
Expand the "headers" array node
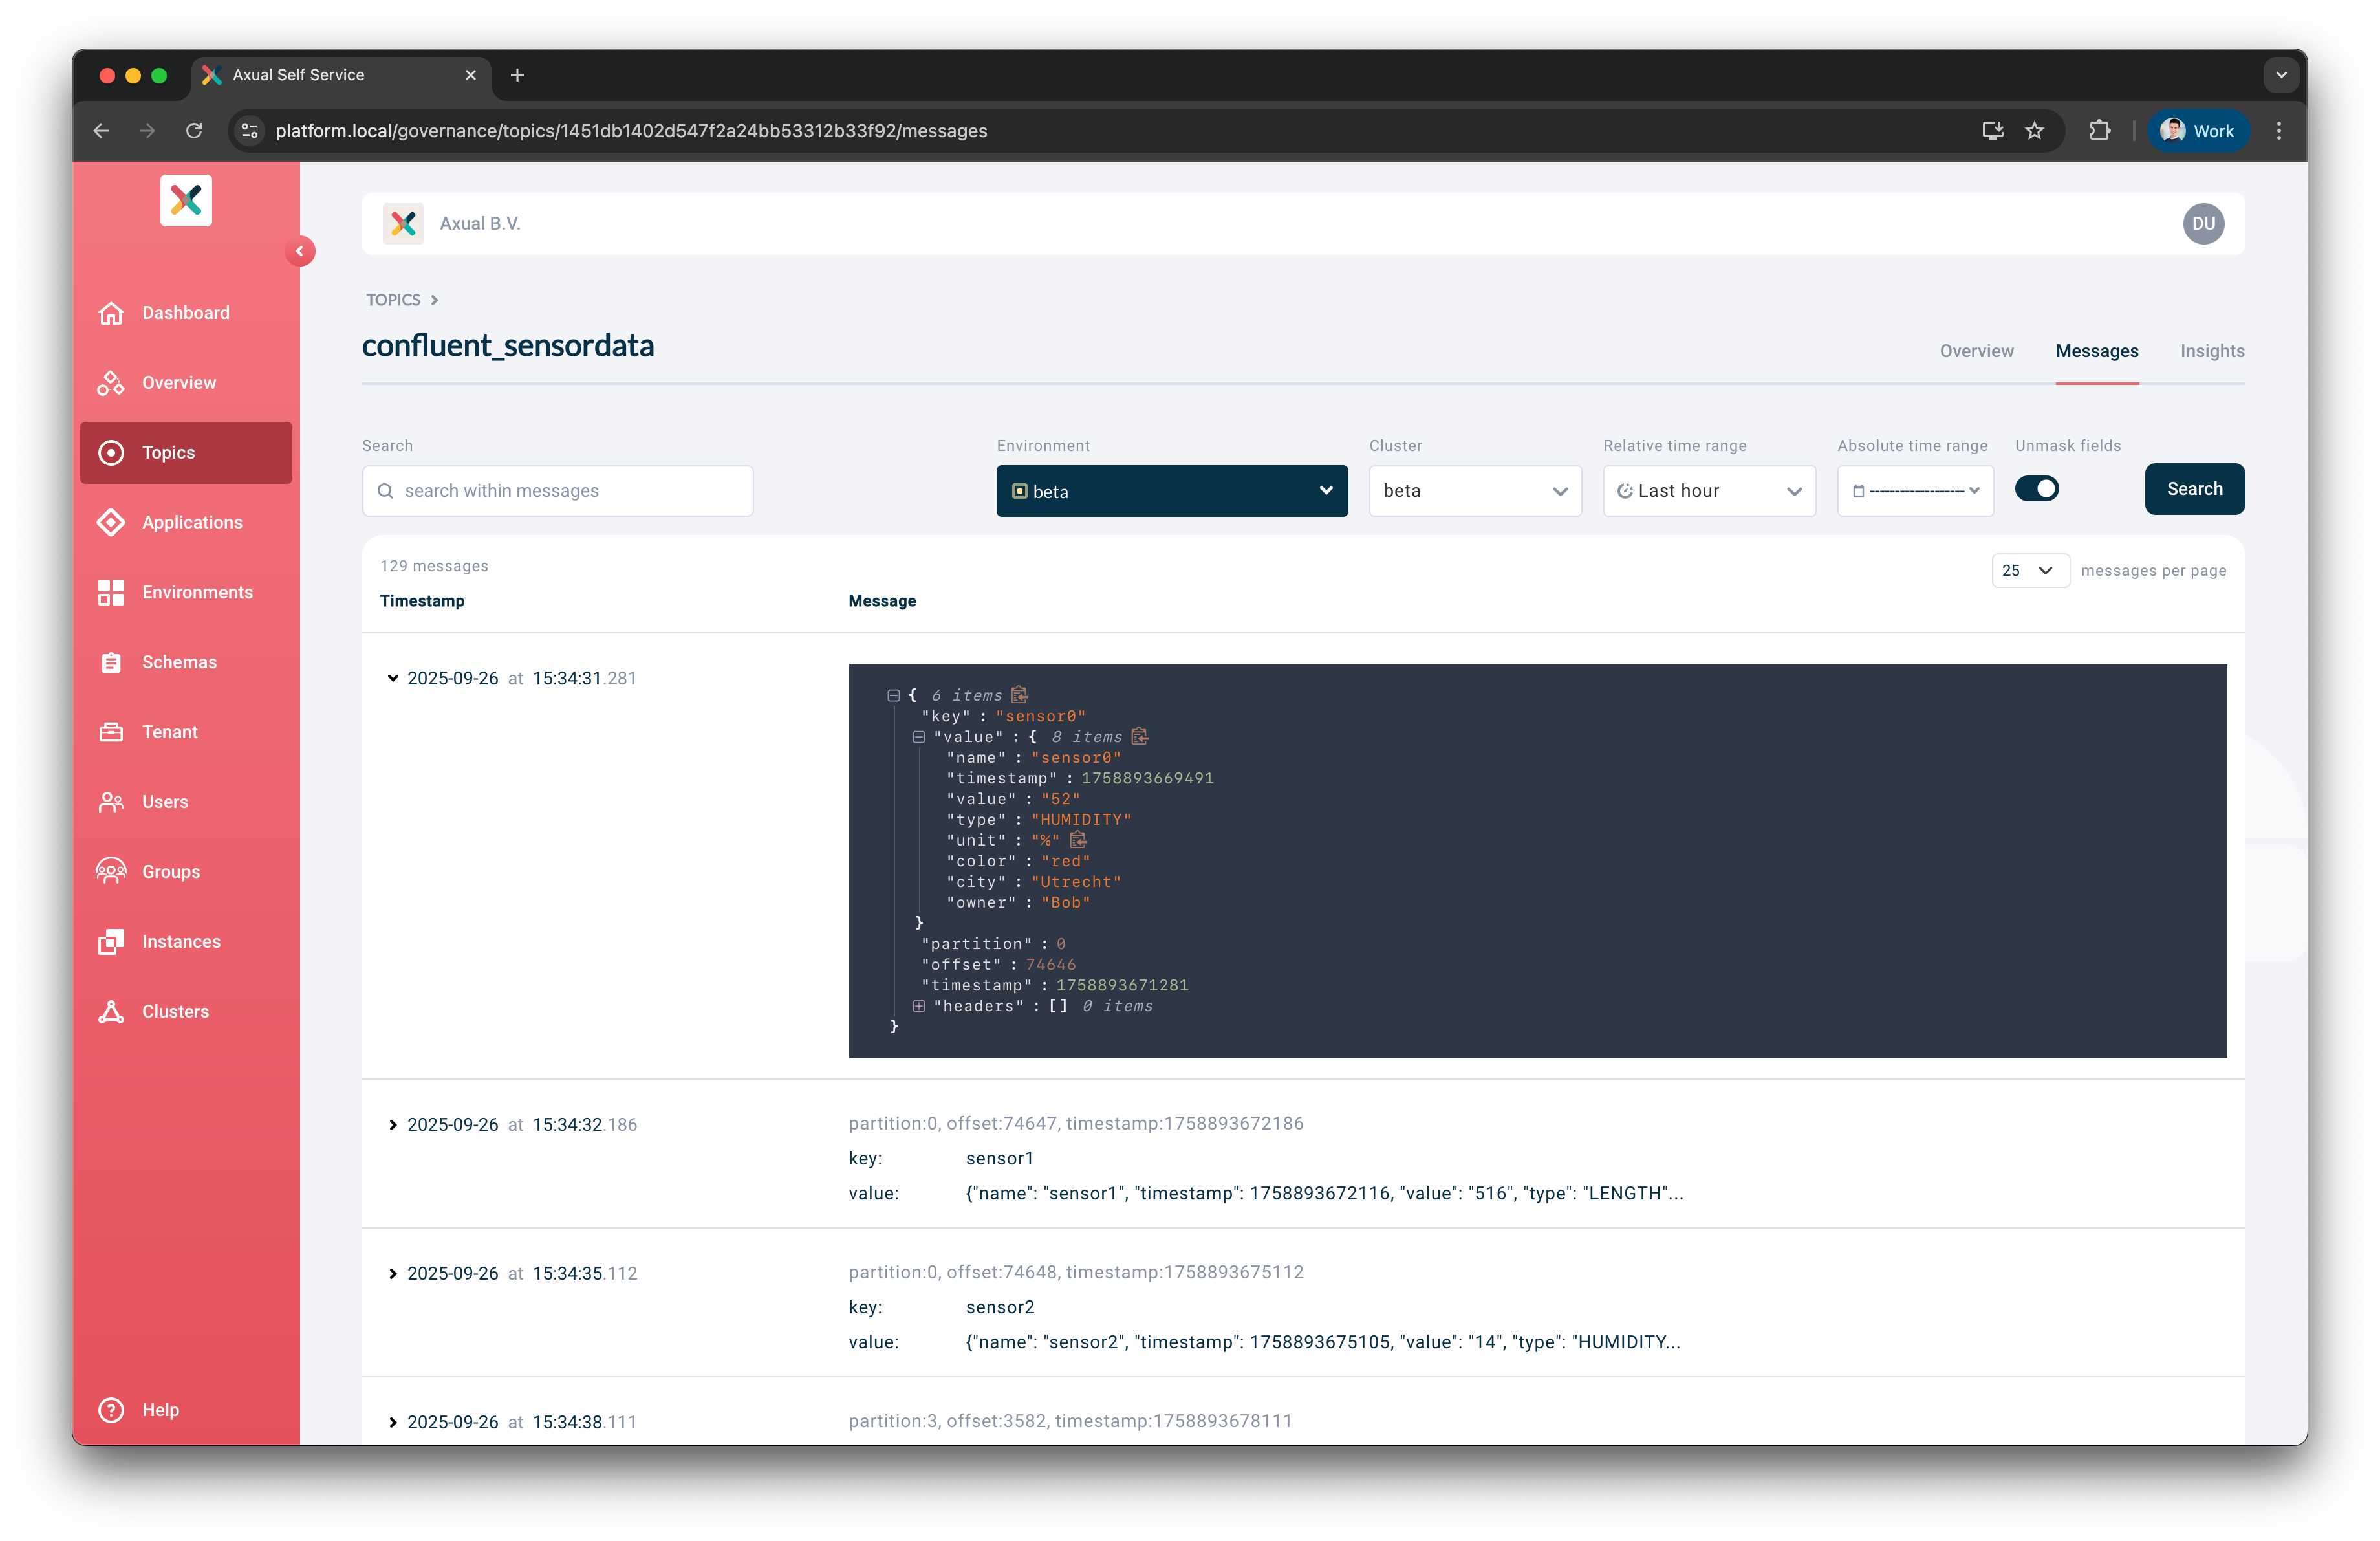click(x=918, y=1006)
